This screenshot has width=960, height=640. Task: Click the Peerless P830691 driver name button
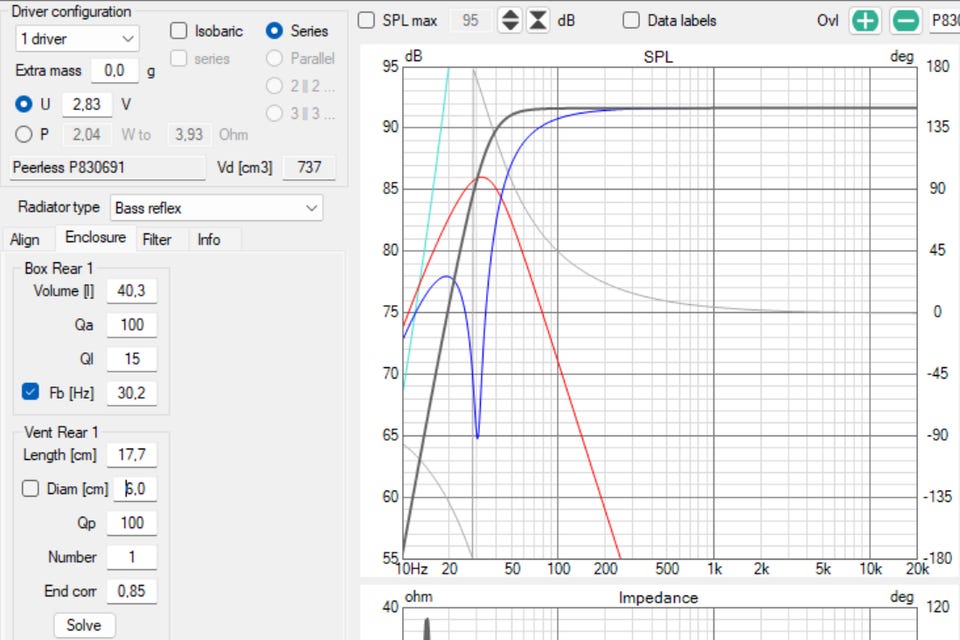pyautogui.click(x=105, y=167)
